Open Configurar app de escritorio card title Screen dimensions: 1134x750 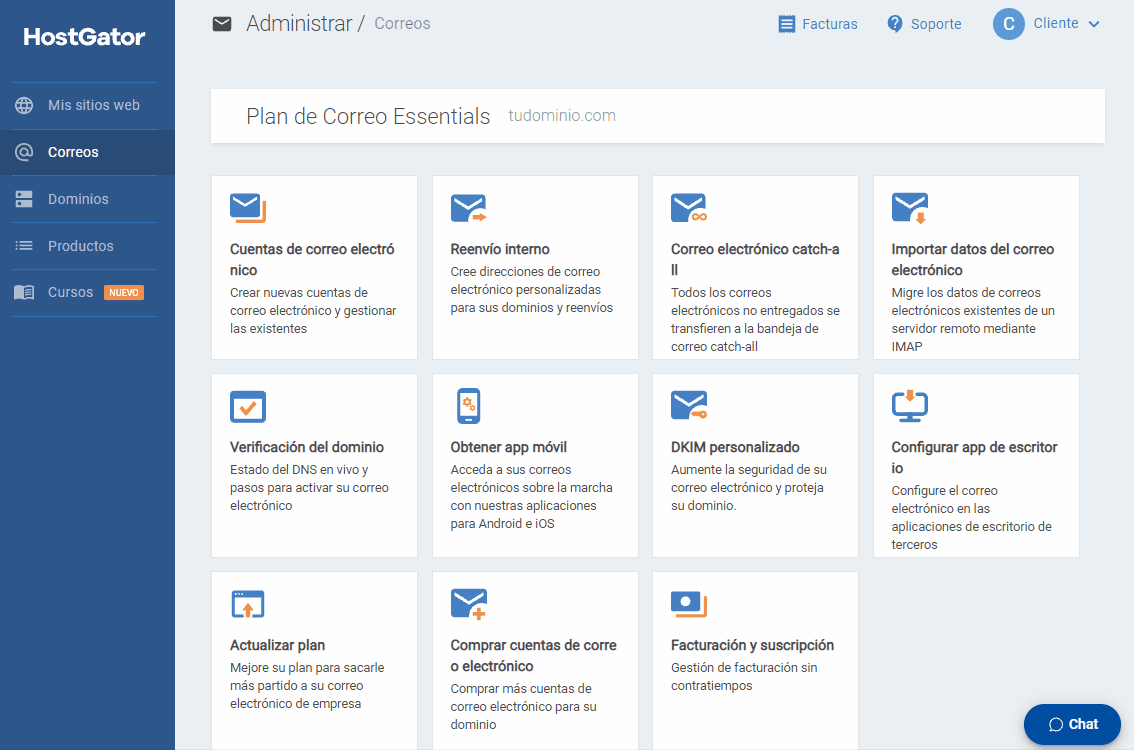[x=974, y=457]
